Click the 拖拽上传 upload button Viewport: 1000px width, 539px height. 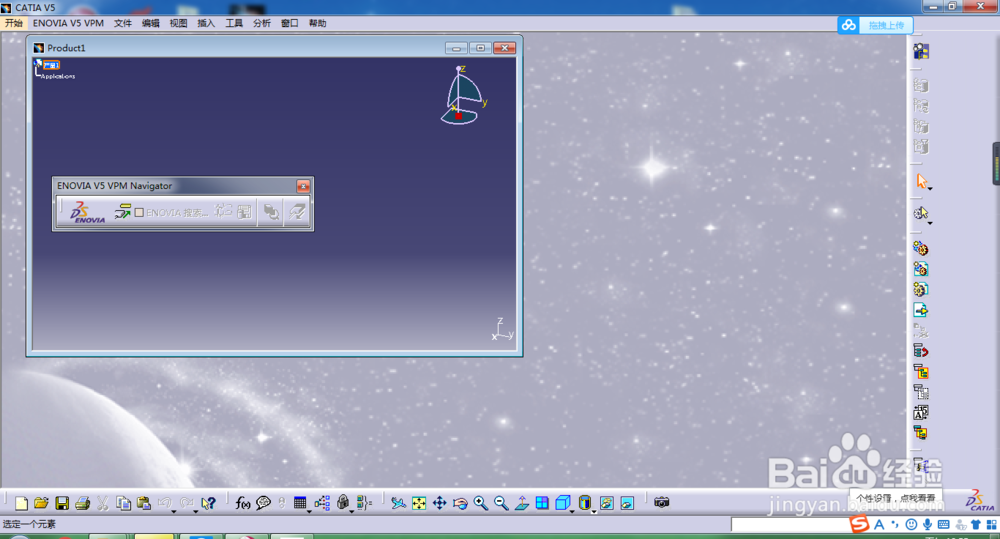[x=875, y=26]
